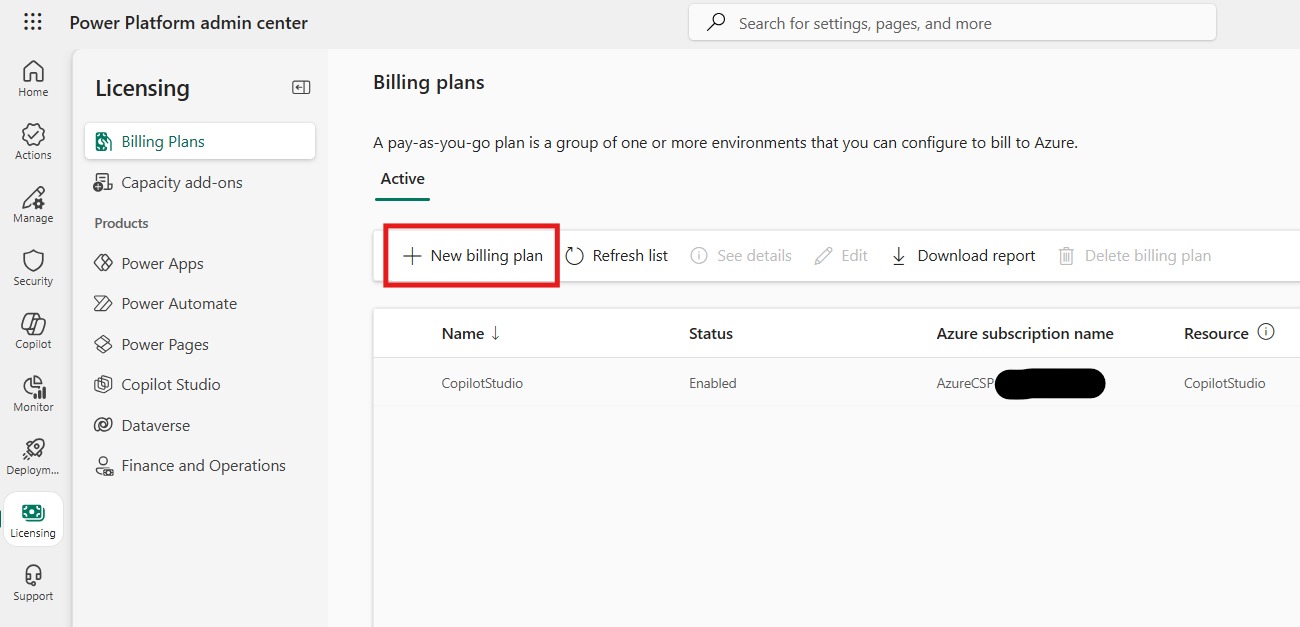Open Monitor in the left rail
The width and height of the screenshot is (1300, 627).
[33, 394]
